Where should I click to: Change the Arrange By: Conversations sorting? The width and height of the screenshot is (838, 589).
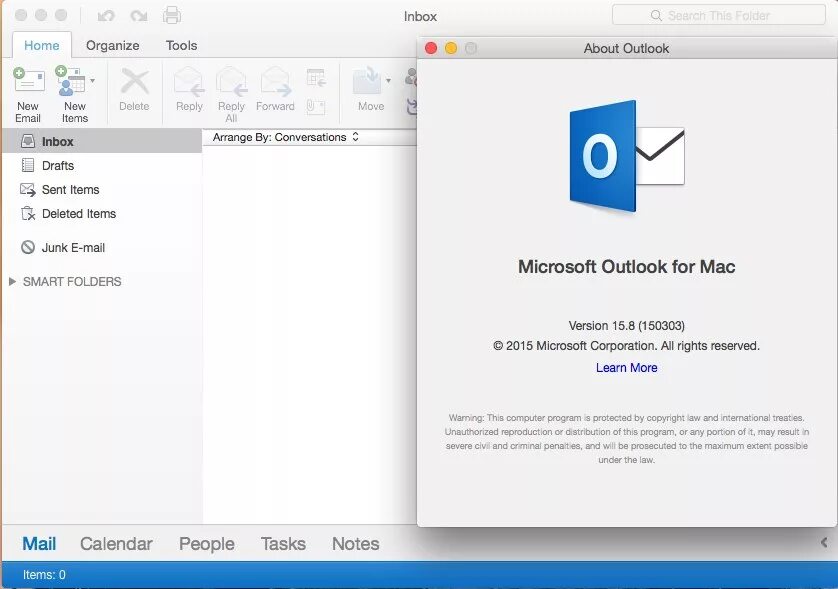(x=285, y=137)
